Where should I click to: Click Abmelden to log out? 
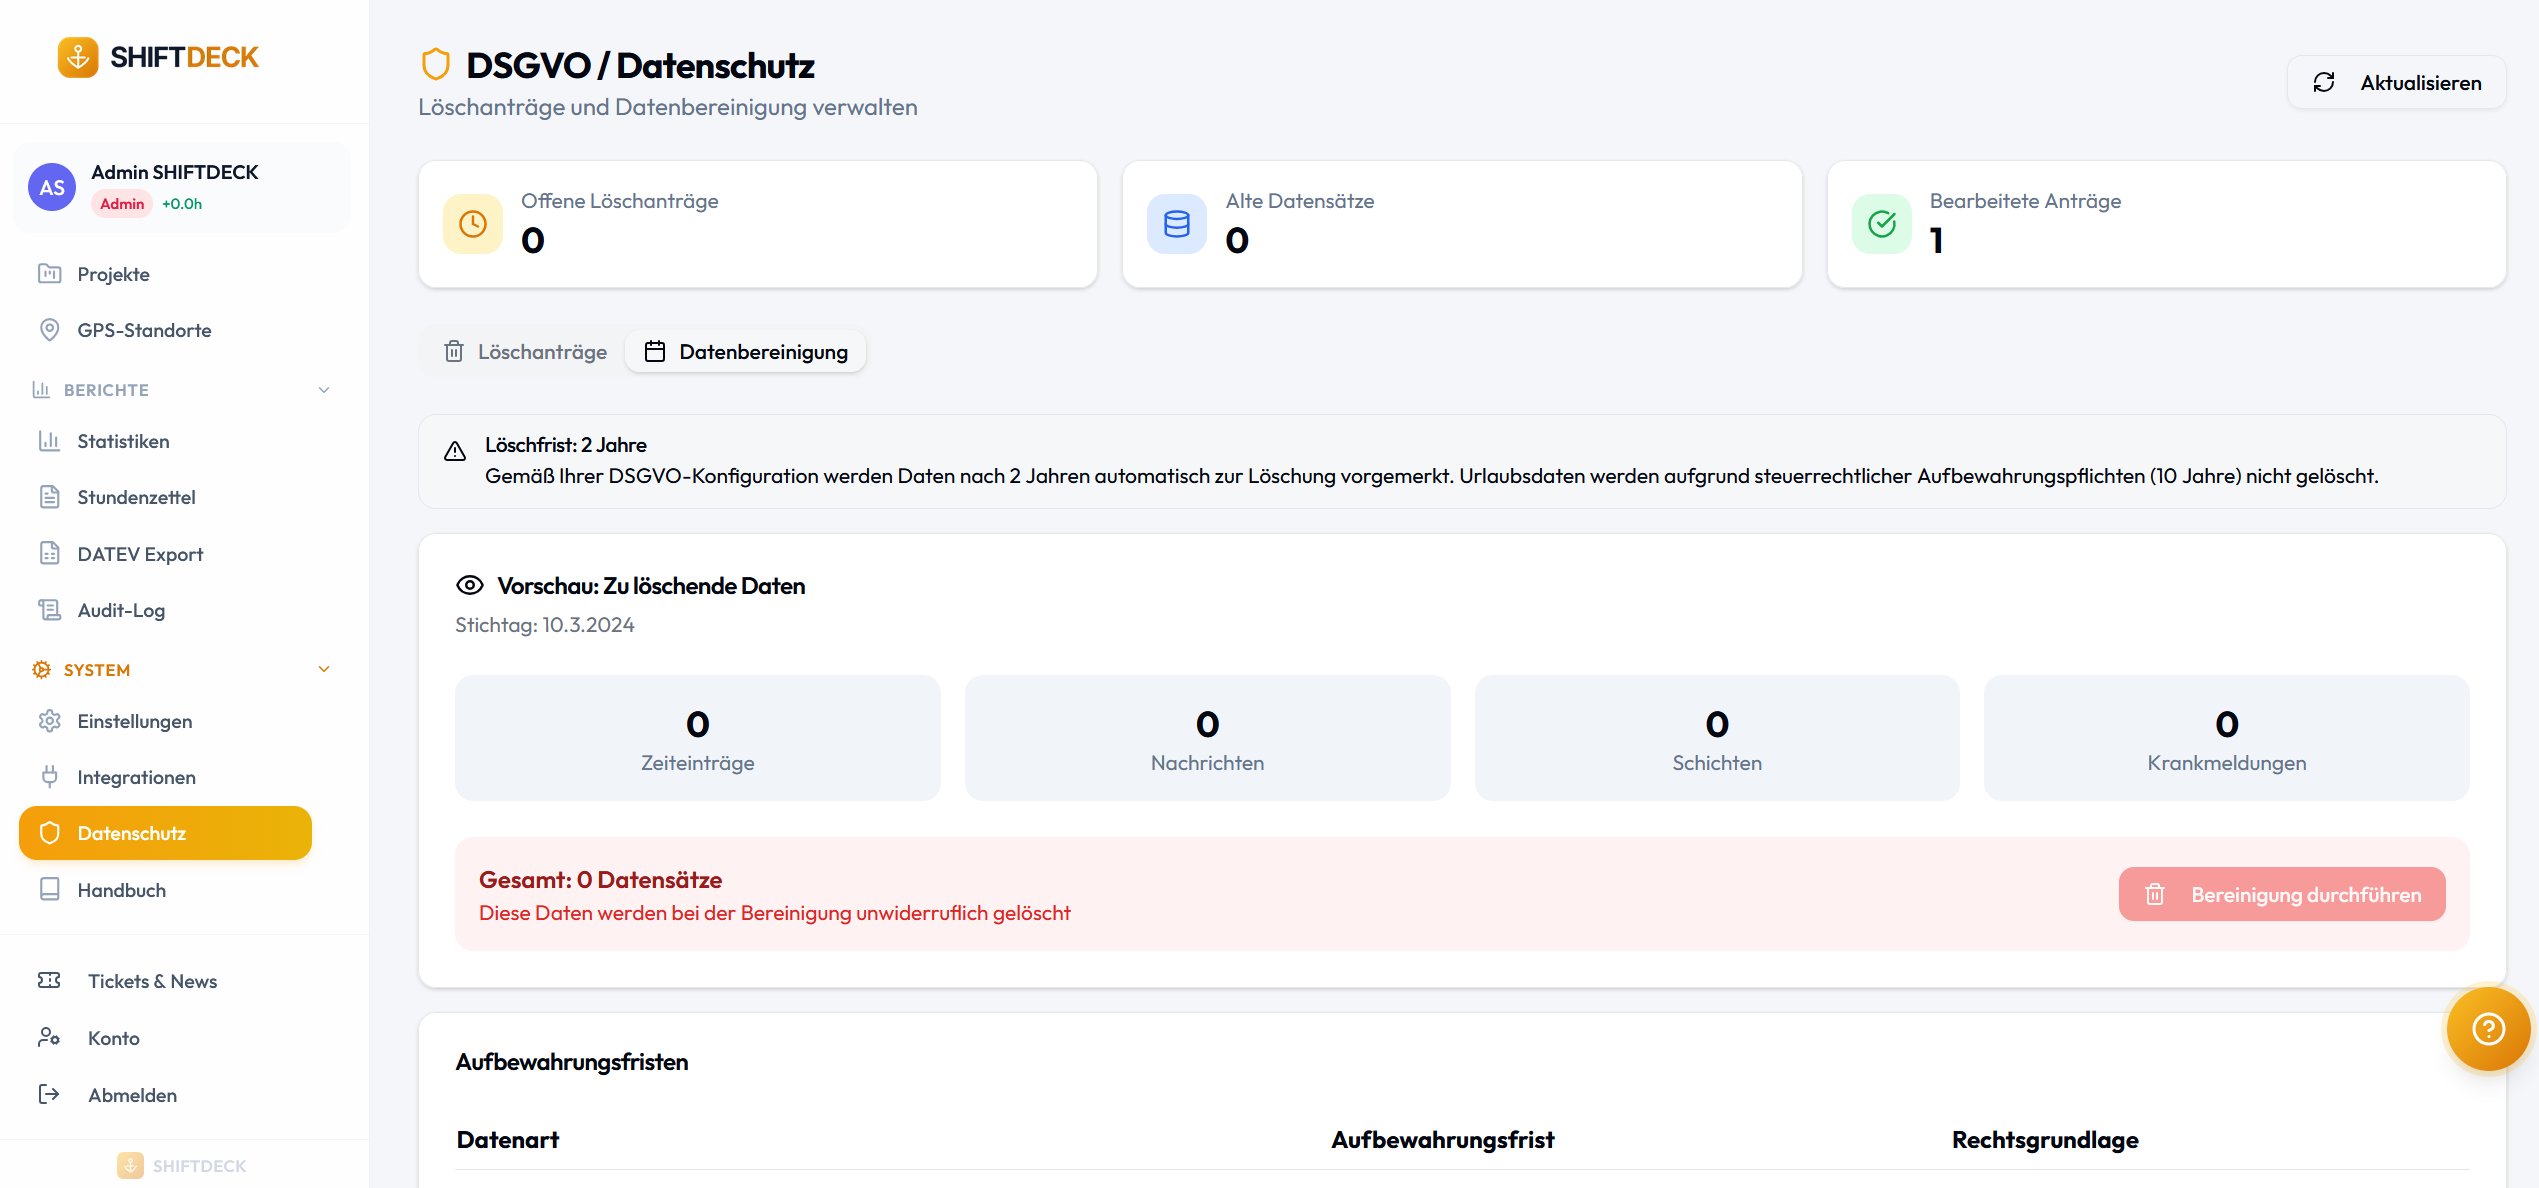pyautogui.click(x=132, y=1095)
